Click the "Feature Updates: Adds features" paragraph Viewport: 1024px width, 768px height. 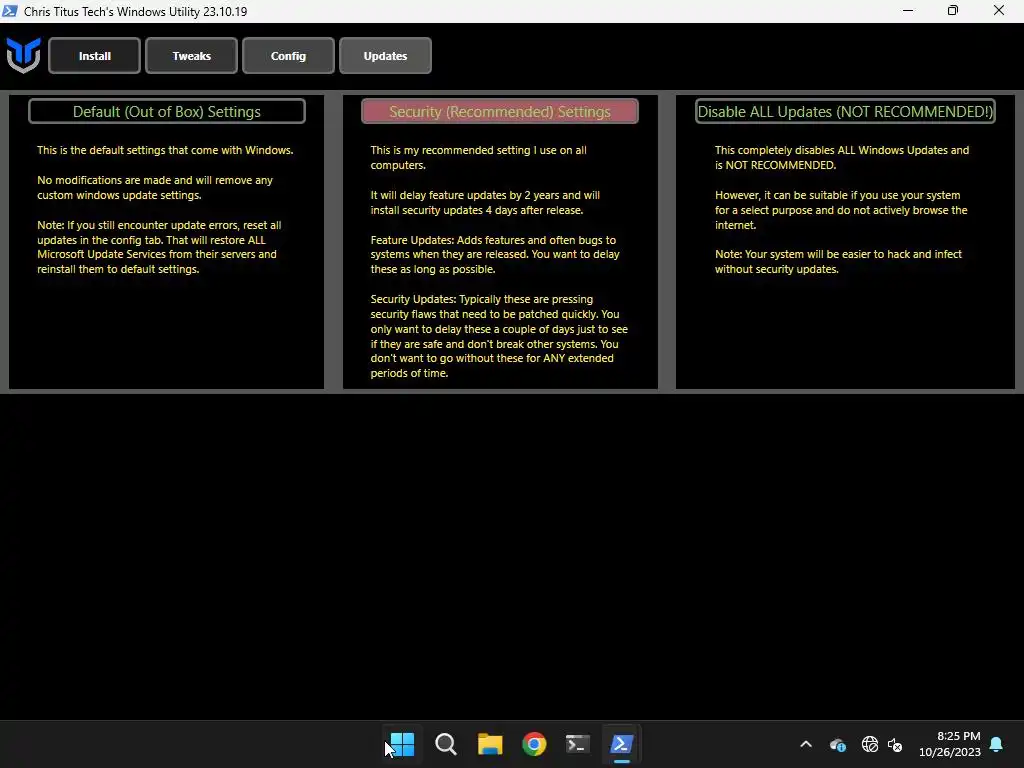tap(495, 255)
